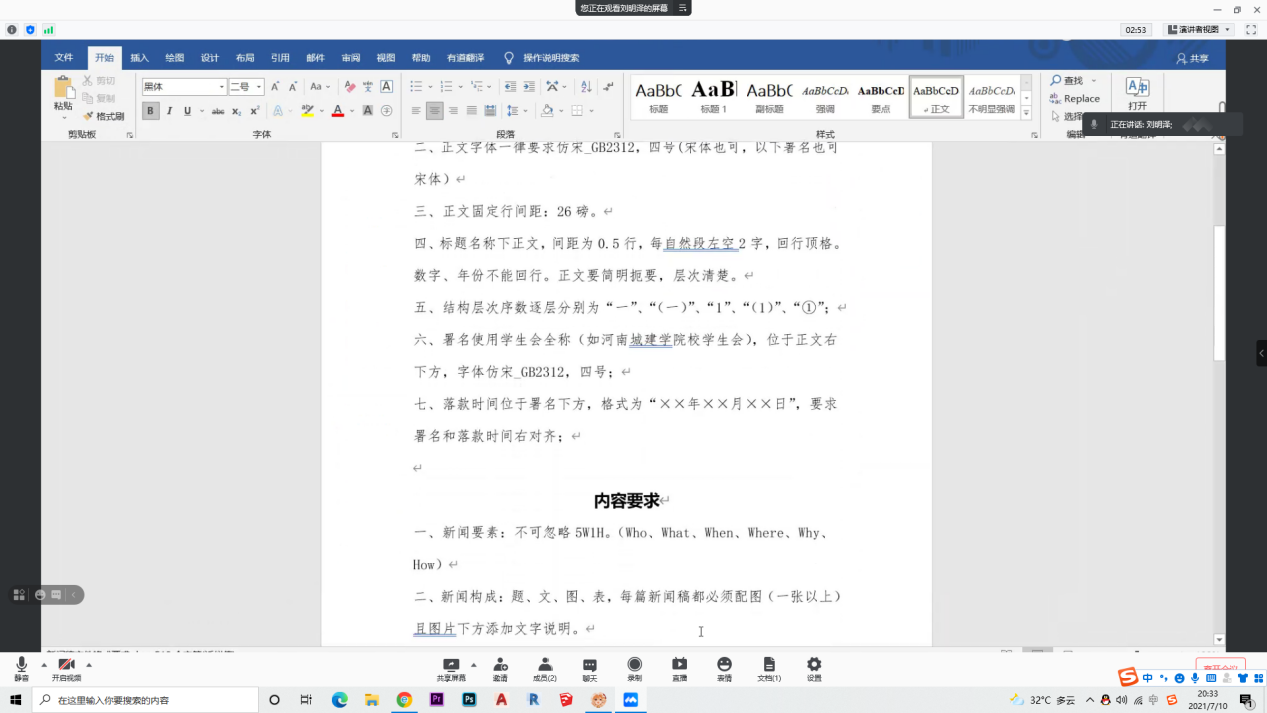
Task: Click the 共享 (Share) button
Action: [1192, 58]
